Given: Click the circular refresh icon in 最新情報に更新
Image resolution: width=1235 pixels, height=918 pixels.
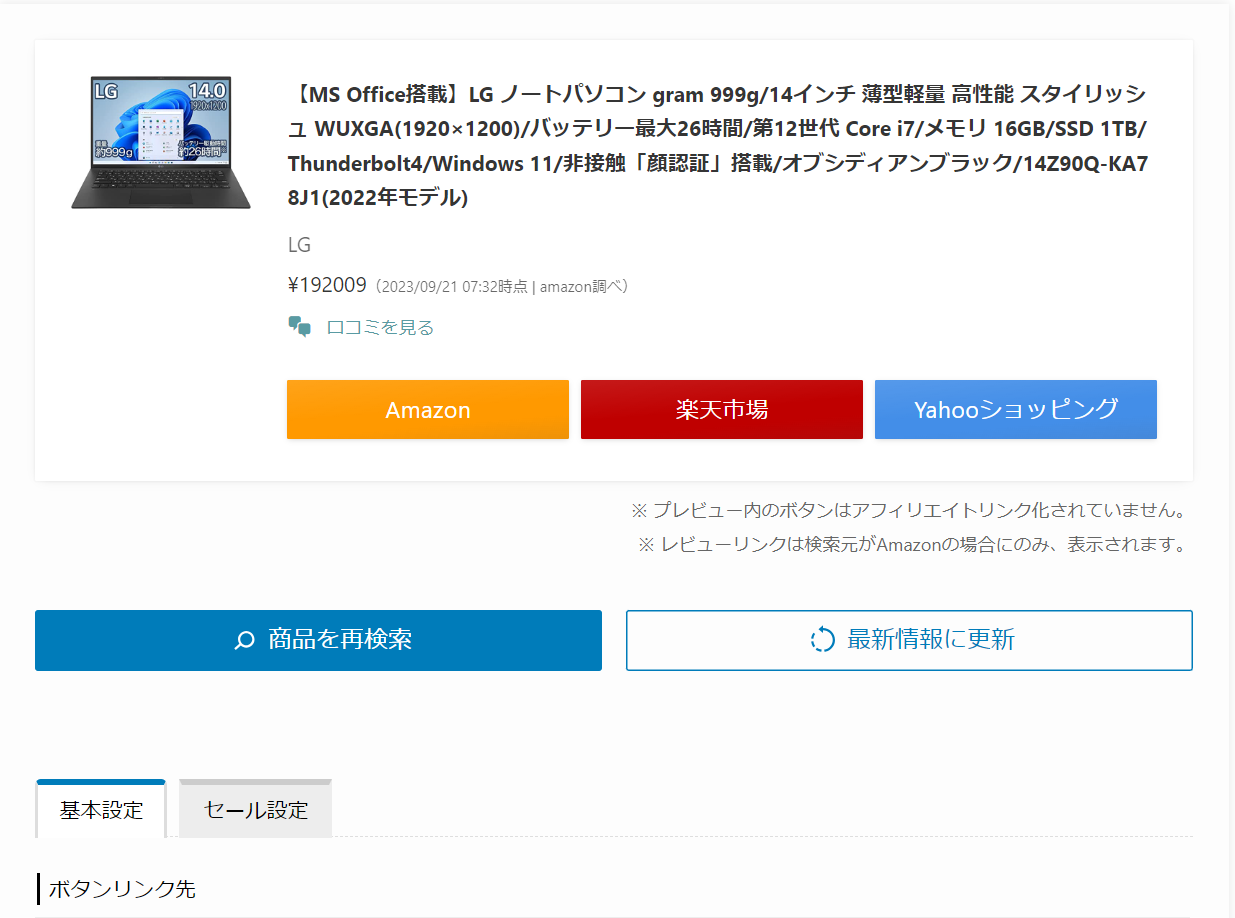Looking at the screenshot, I should point(822,640).
